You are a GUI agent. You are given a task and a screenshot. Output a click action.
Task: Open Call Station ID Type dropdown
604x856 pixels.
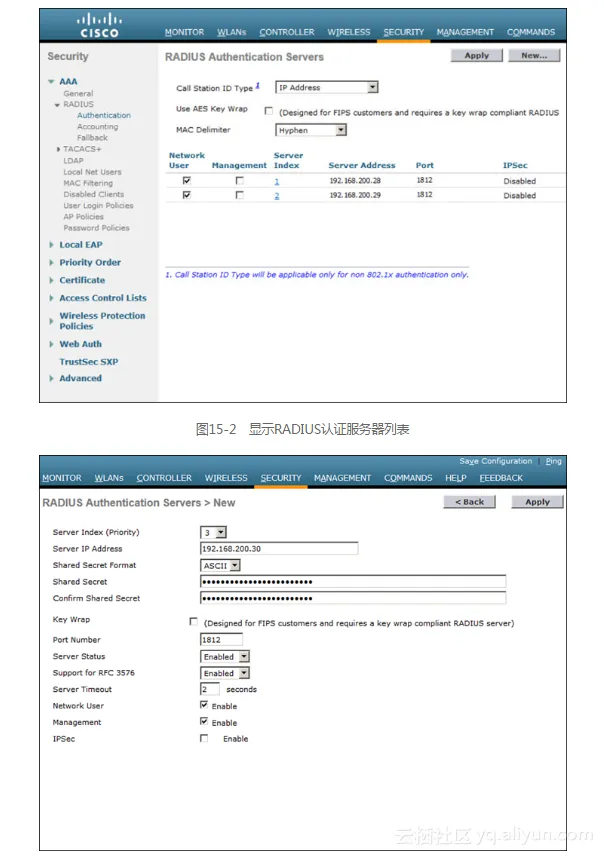tap(327, 87)
